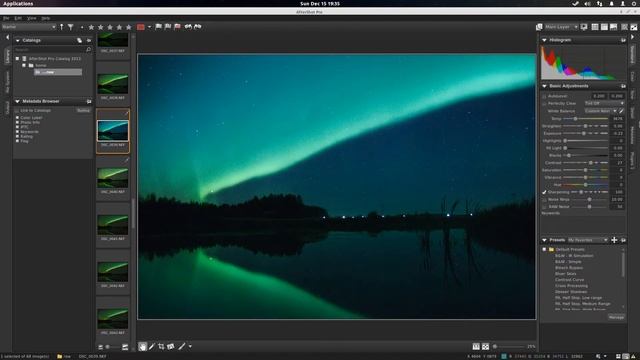The image size is (640, 360).
Task: Apply the red color label
Action: (141, 27)
